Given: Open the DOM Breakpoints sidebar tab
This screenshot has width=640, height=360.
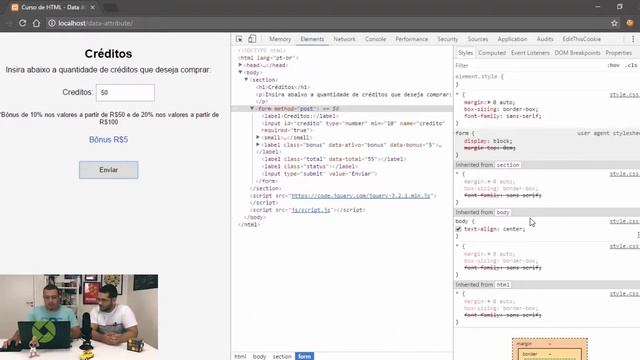Looking at the screenshot, I should point(577,53).
